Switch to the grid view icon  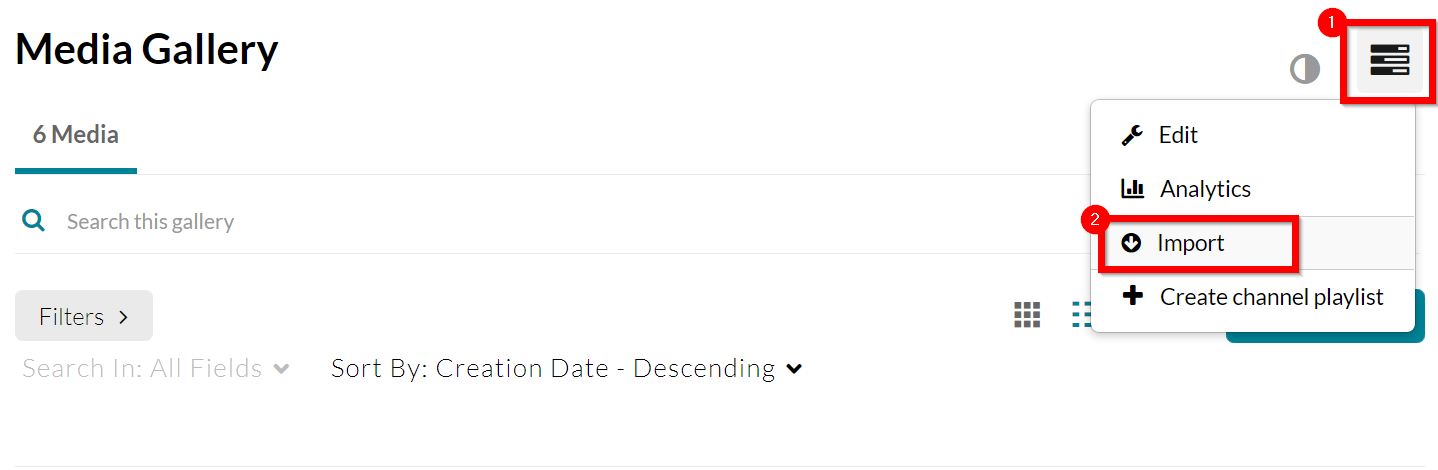point(1027,315)
